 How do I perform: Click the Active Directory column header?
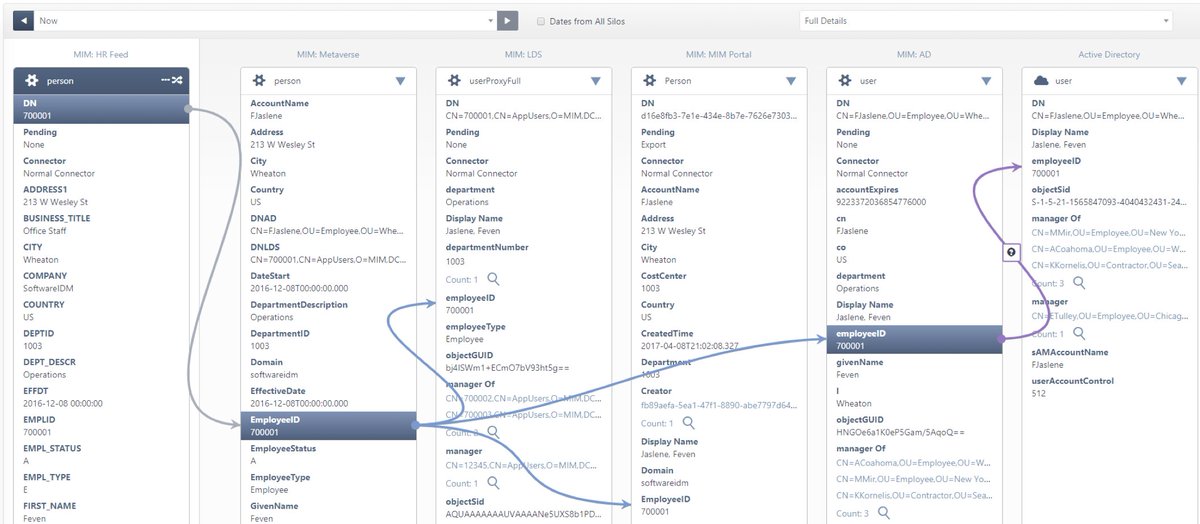pos(1109,55)
